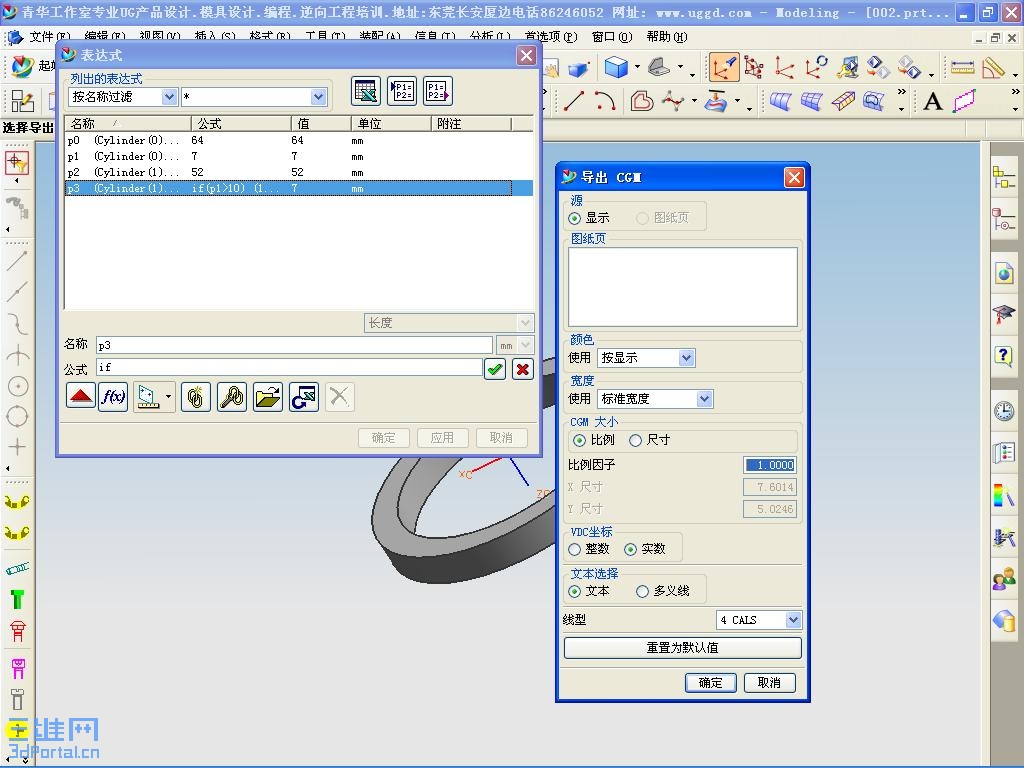Screen dimensions: 1024x768
Task: Click 确定 in the 导出 CGM dialog
Action: tap(711, 683)
